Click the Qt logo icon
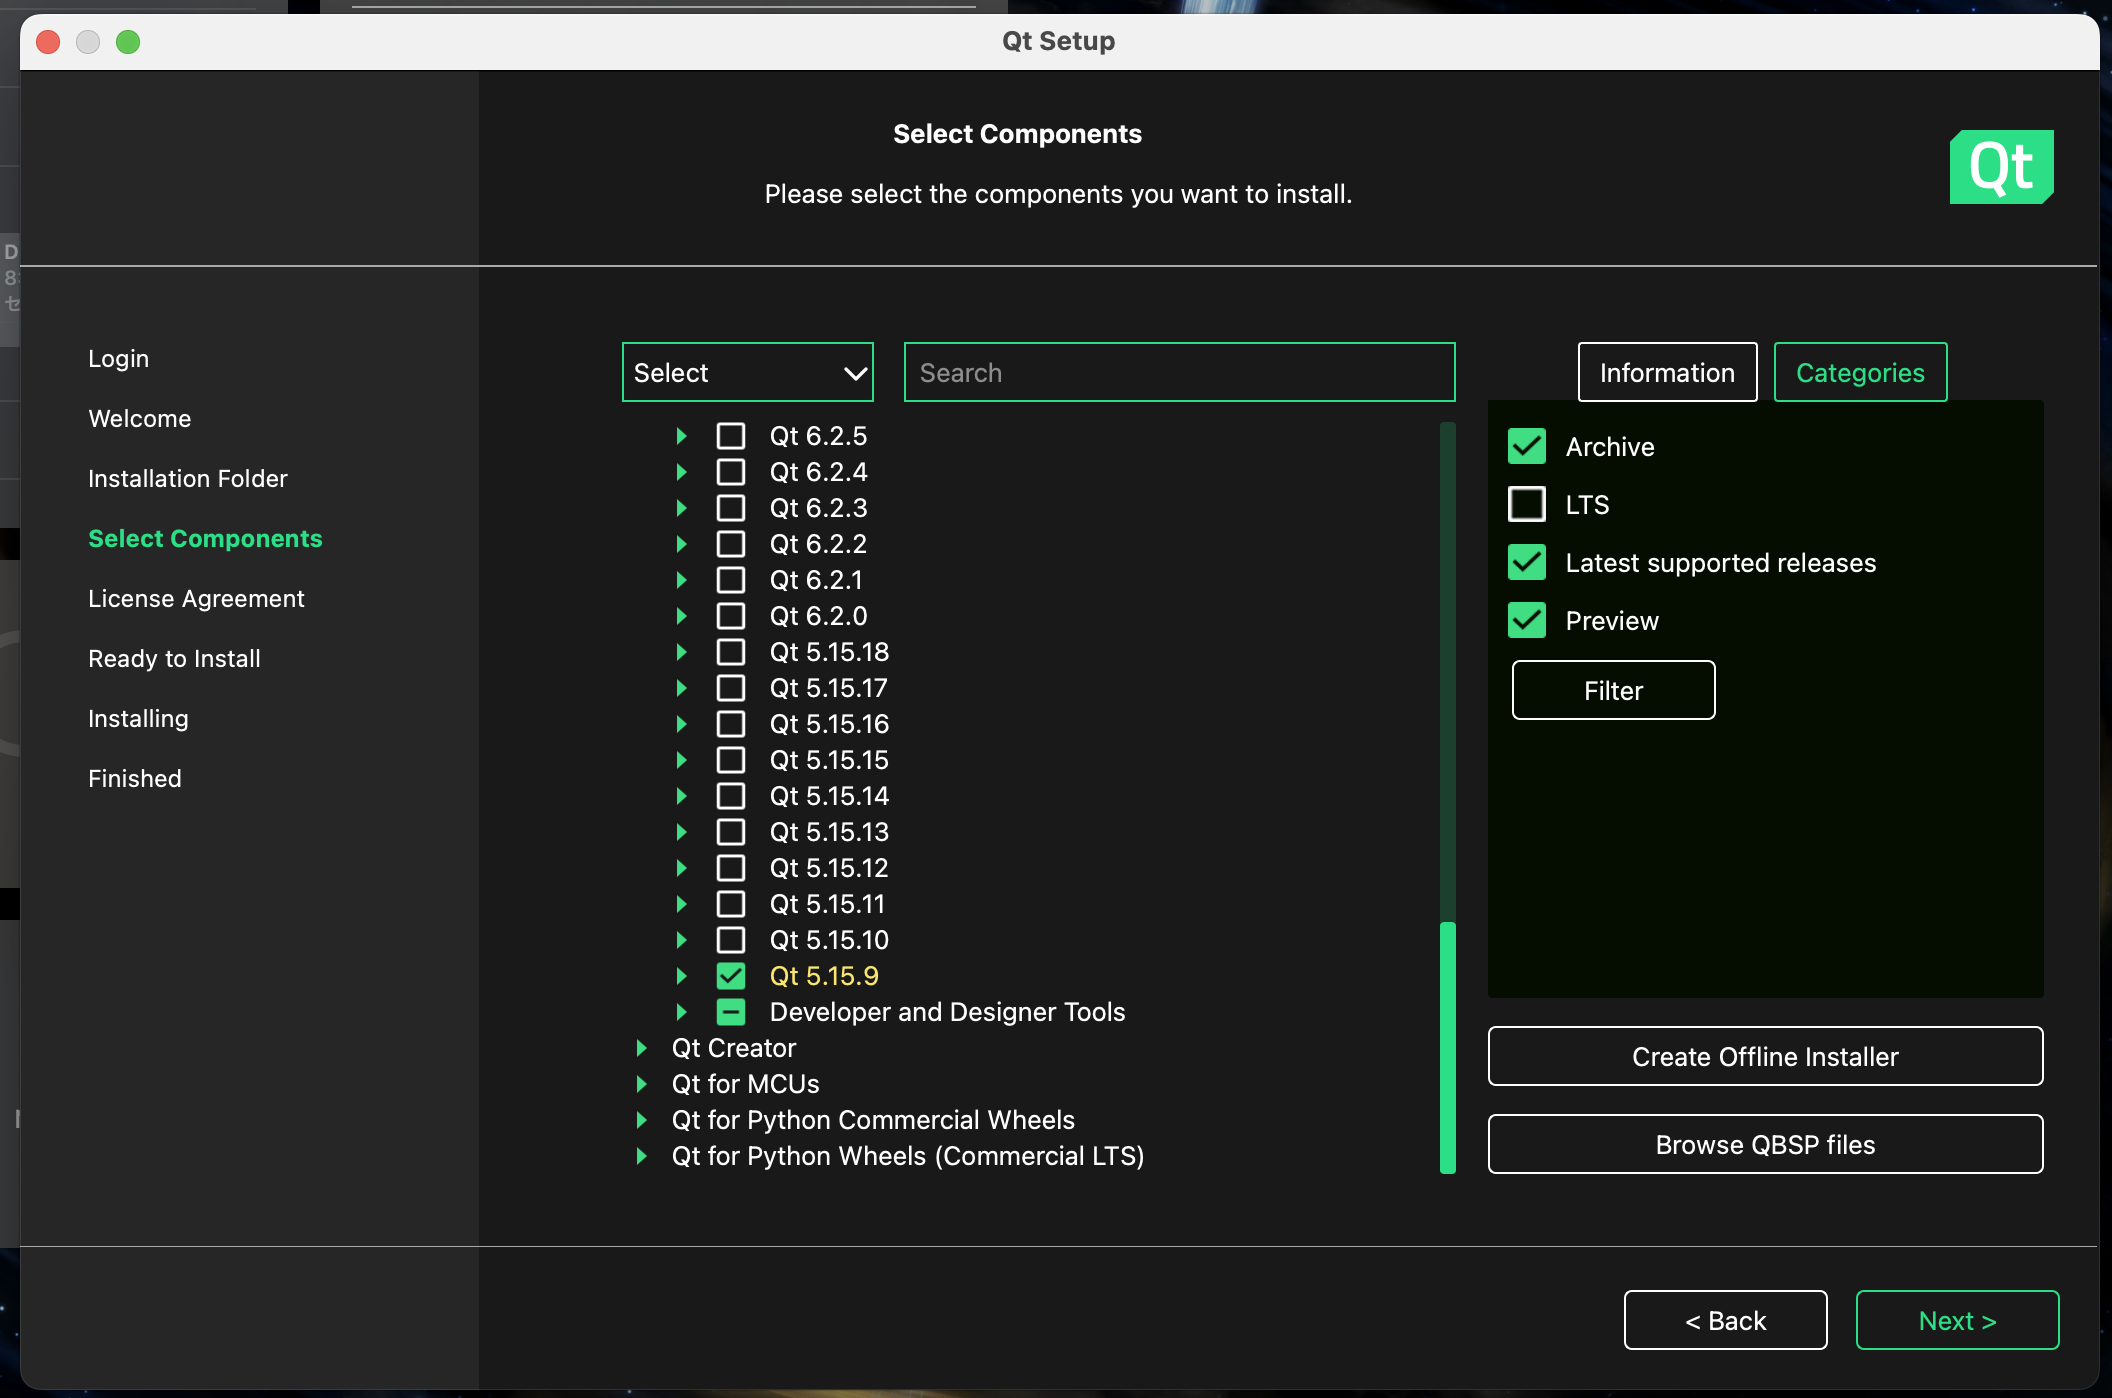Image resolution: width=2112 pixels, height=1398 pixels. click(2000, 167)
